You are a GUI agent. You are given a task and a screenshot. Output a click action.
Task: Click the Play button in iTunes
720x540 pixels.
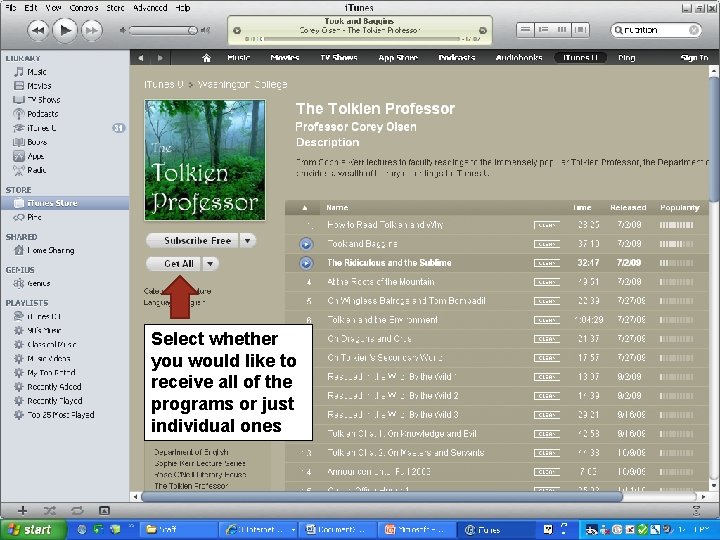click(x=65, y=30)
